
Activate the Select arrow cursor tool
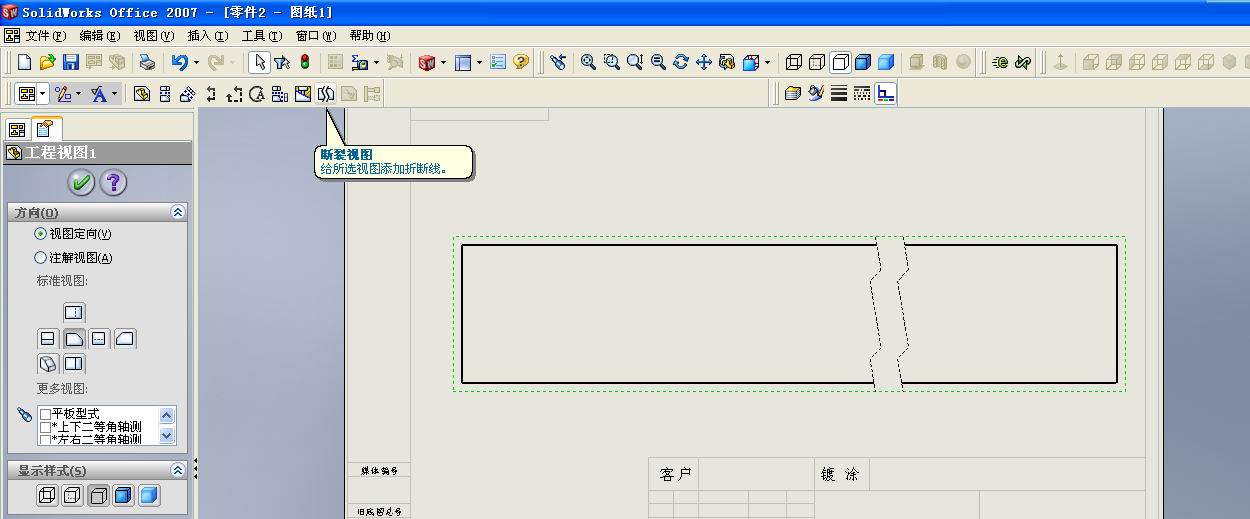tap(259, 62)
